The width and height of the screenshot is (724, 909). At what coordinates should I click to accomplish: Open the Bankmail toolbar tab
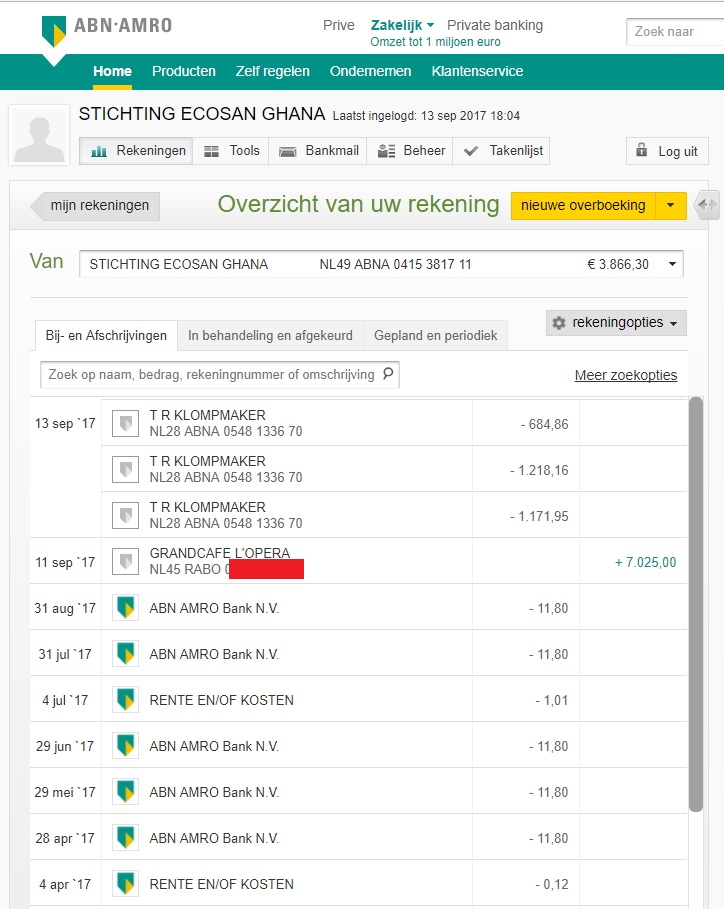(x=318, y=151)
